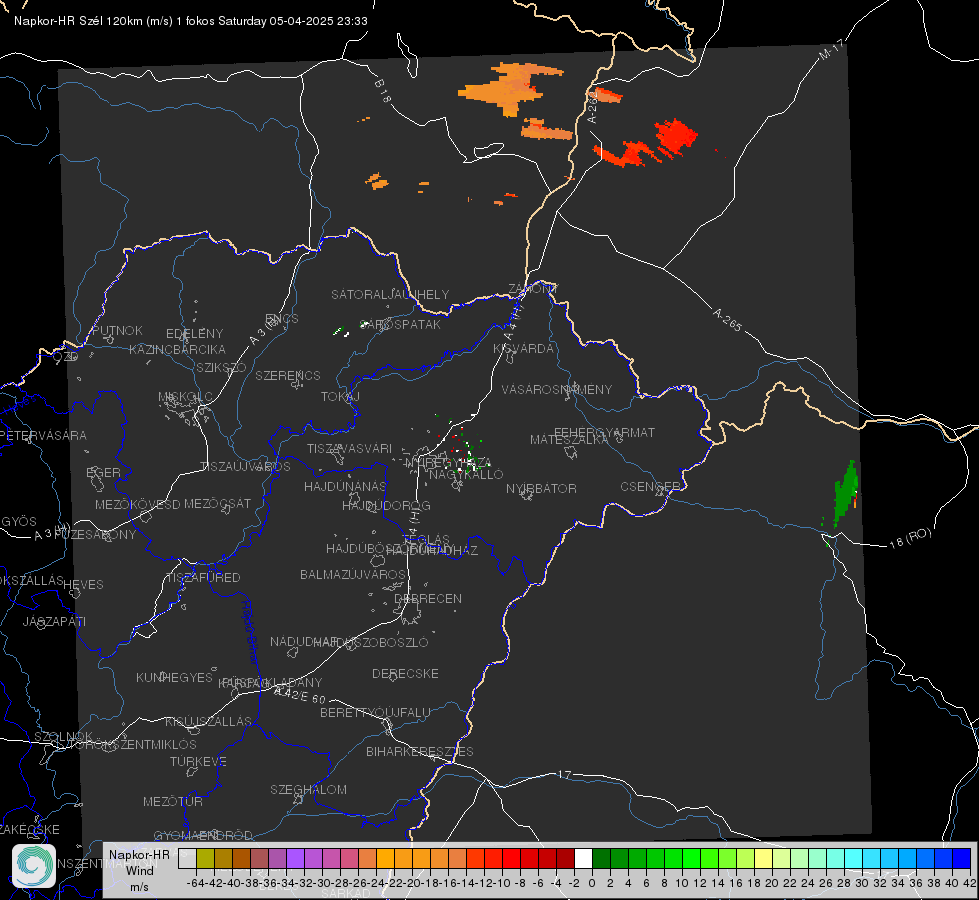The height and width of the screenshot is (900, 979).
Task: Select the SZEGHALOM label
Action: (x=308, y=789)
